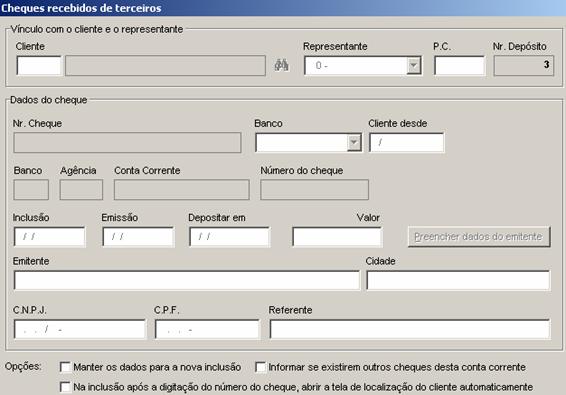
Task: Click Preencher dados do emitente button
Action: 479,237
